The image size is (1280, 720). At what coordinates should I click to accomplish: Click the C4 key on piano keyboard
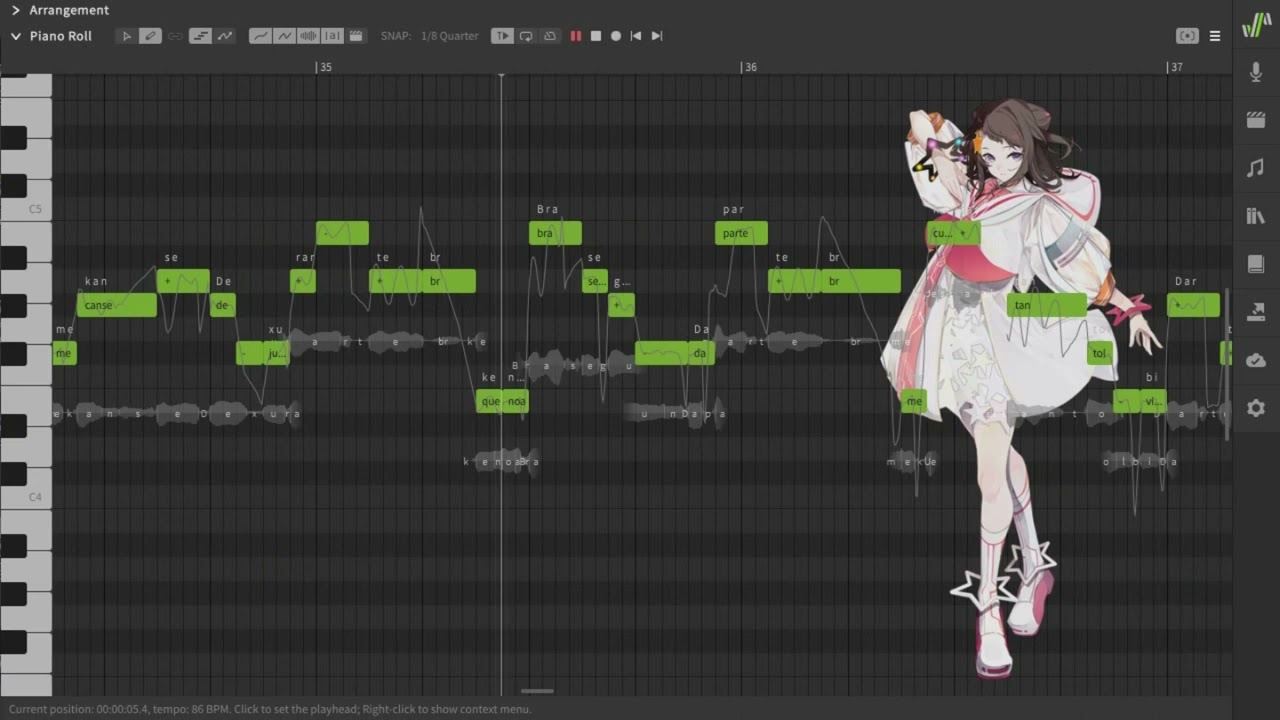pos(26,497)
